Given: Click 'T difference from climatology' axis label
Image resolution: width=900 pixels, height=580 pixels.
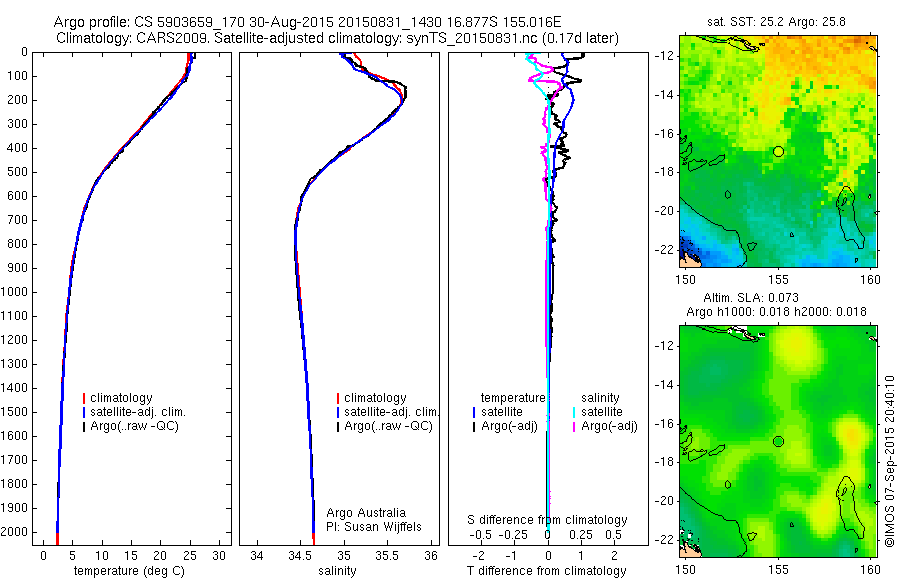Looking at the screenshot, I should [x=546, y=571].
